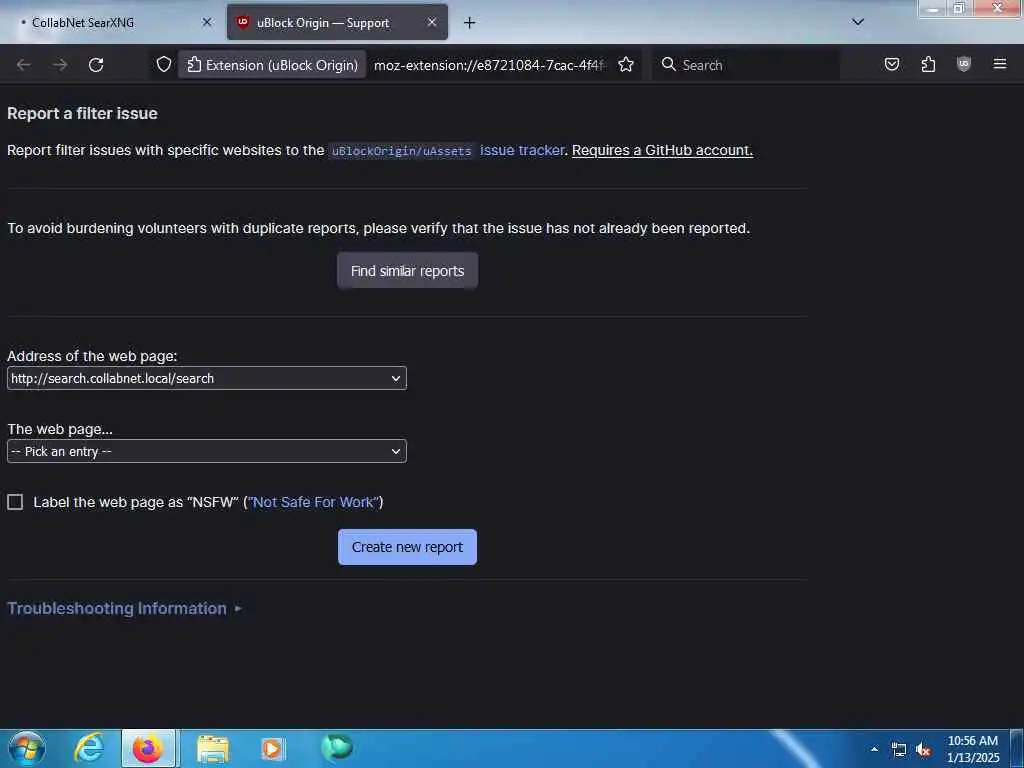Image resolution: width=1024 pixels, height=768 pixels.
Task: Click the Extension (uBlock Origin) identity badge
Action: coord(272,65)
